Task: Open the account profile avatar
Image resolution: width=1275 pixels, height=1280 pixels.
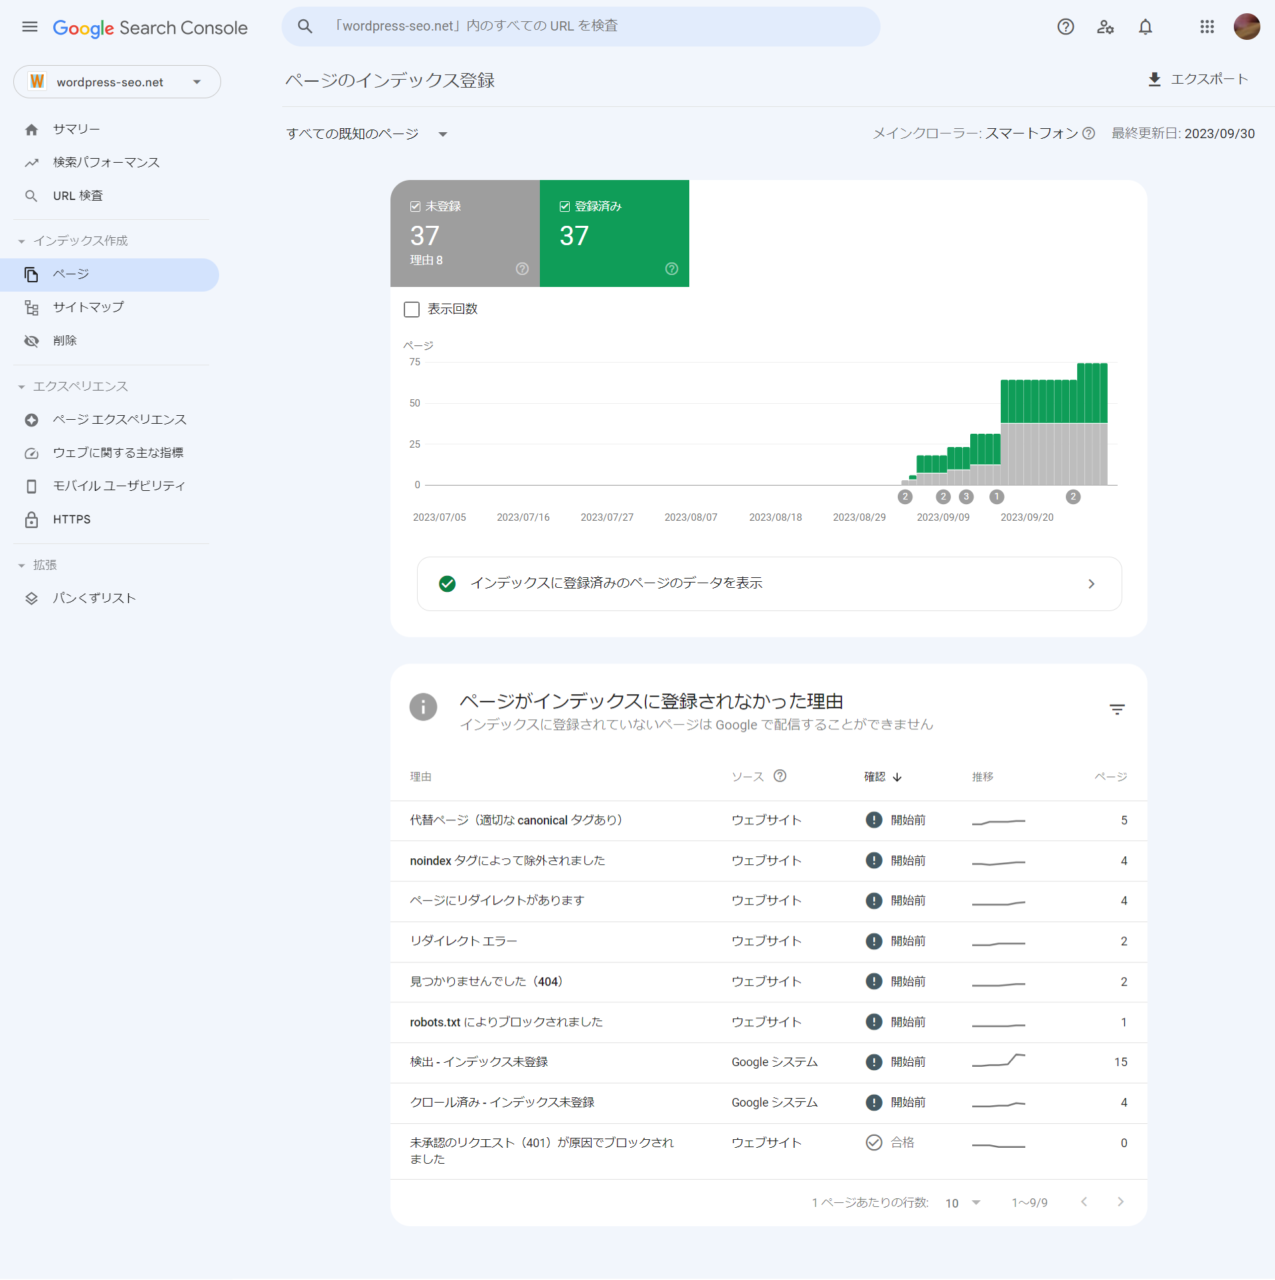Action: coord(1247,27)
